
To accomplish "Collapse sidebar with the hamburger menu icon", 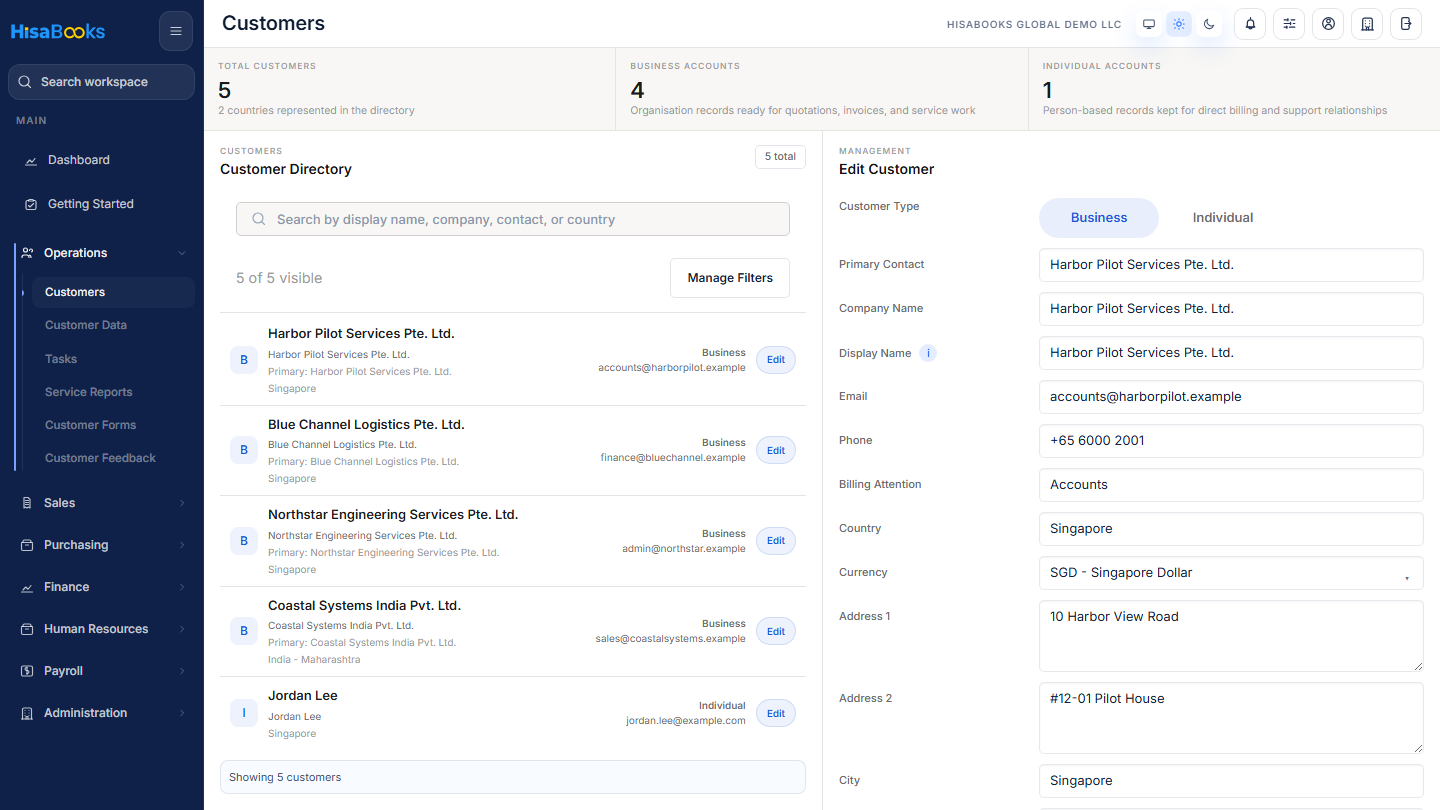I will pos(176,31).
